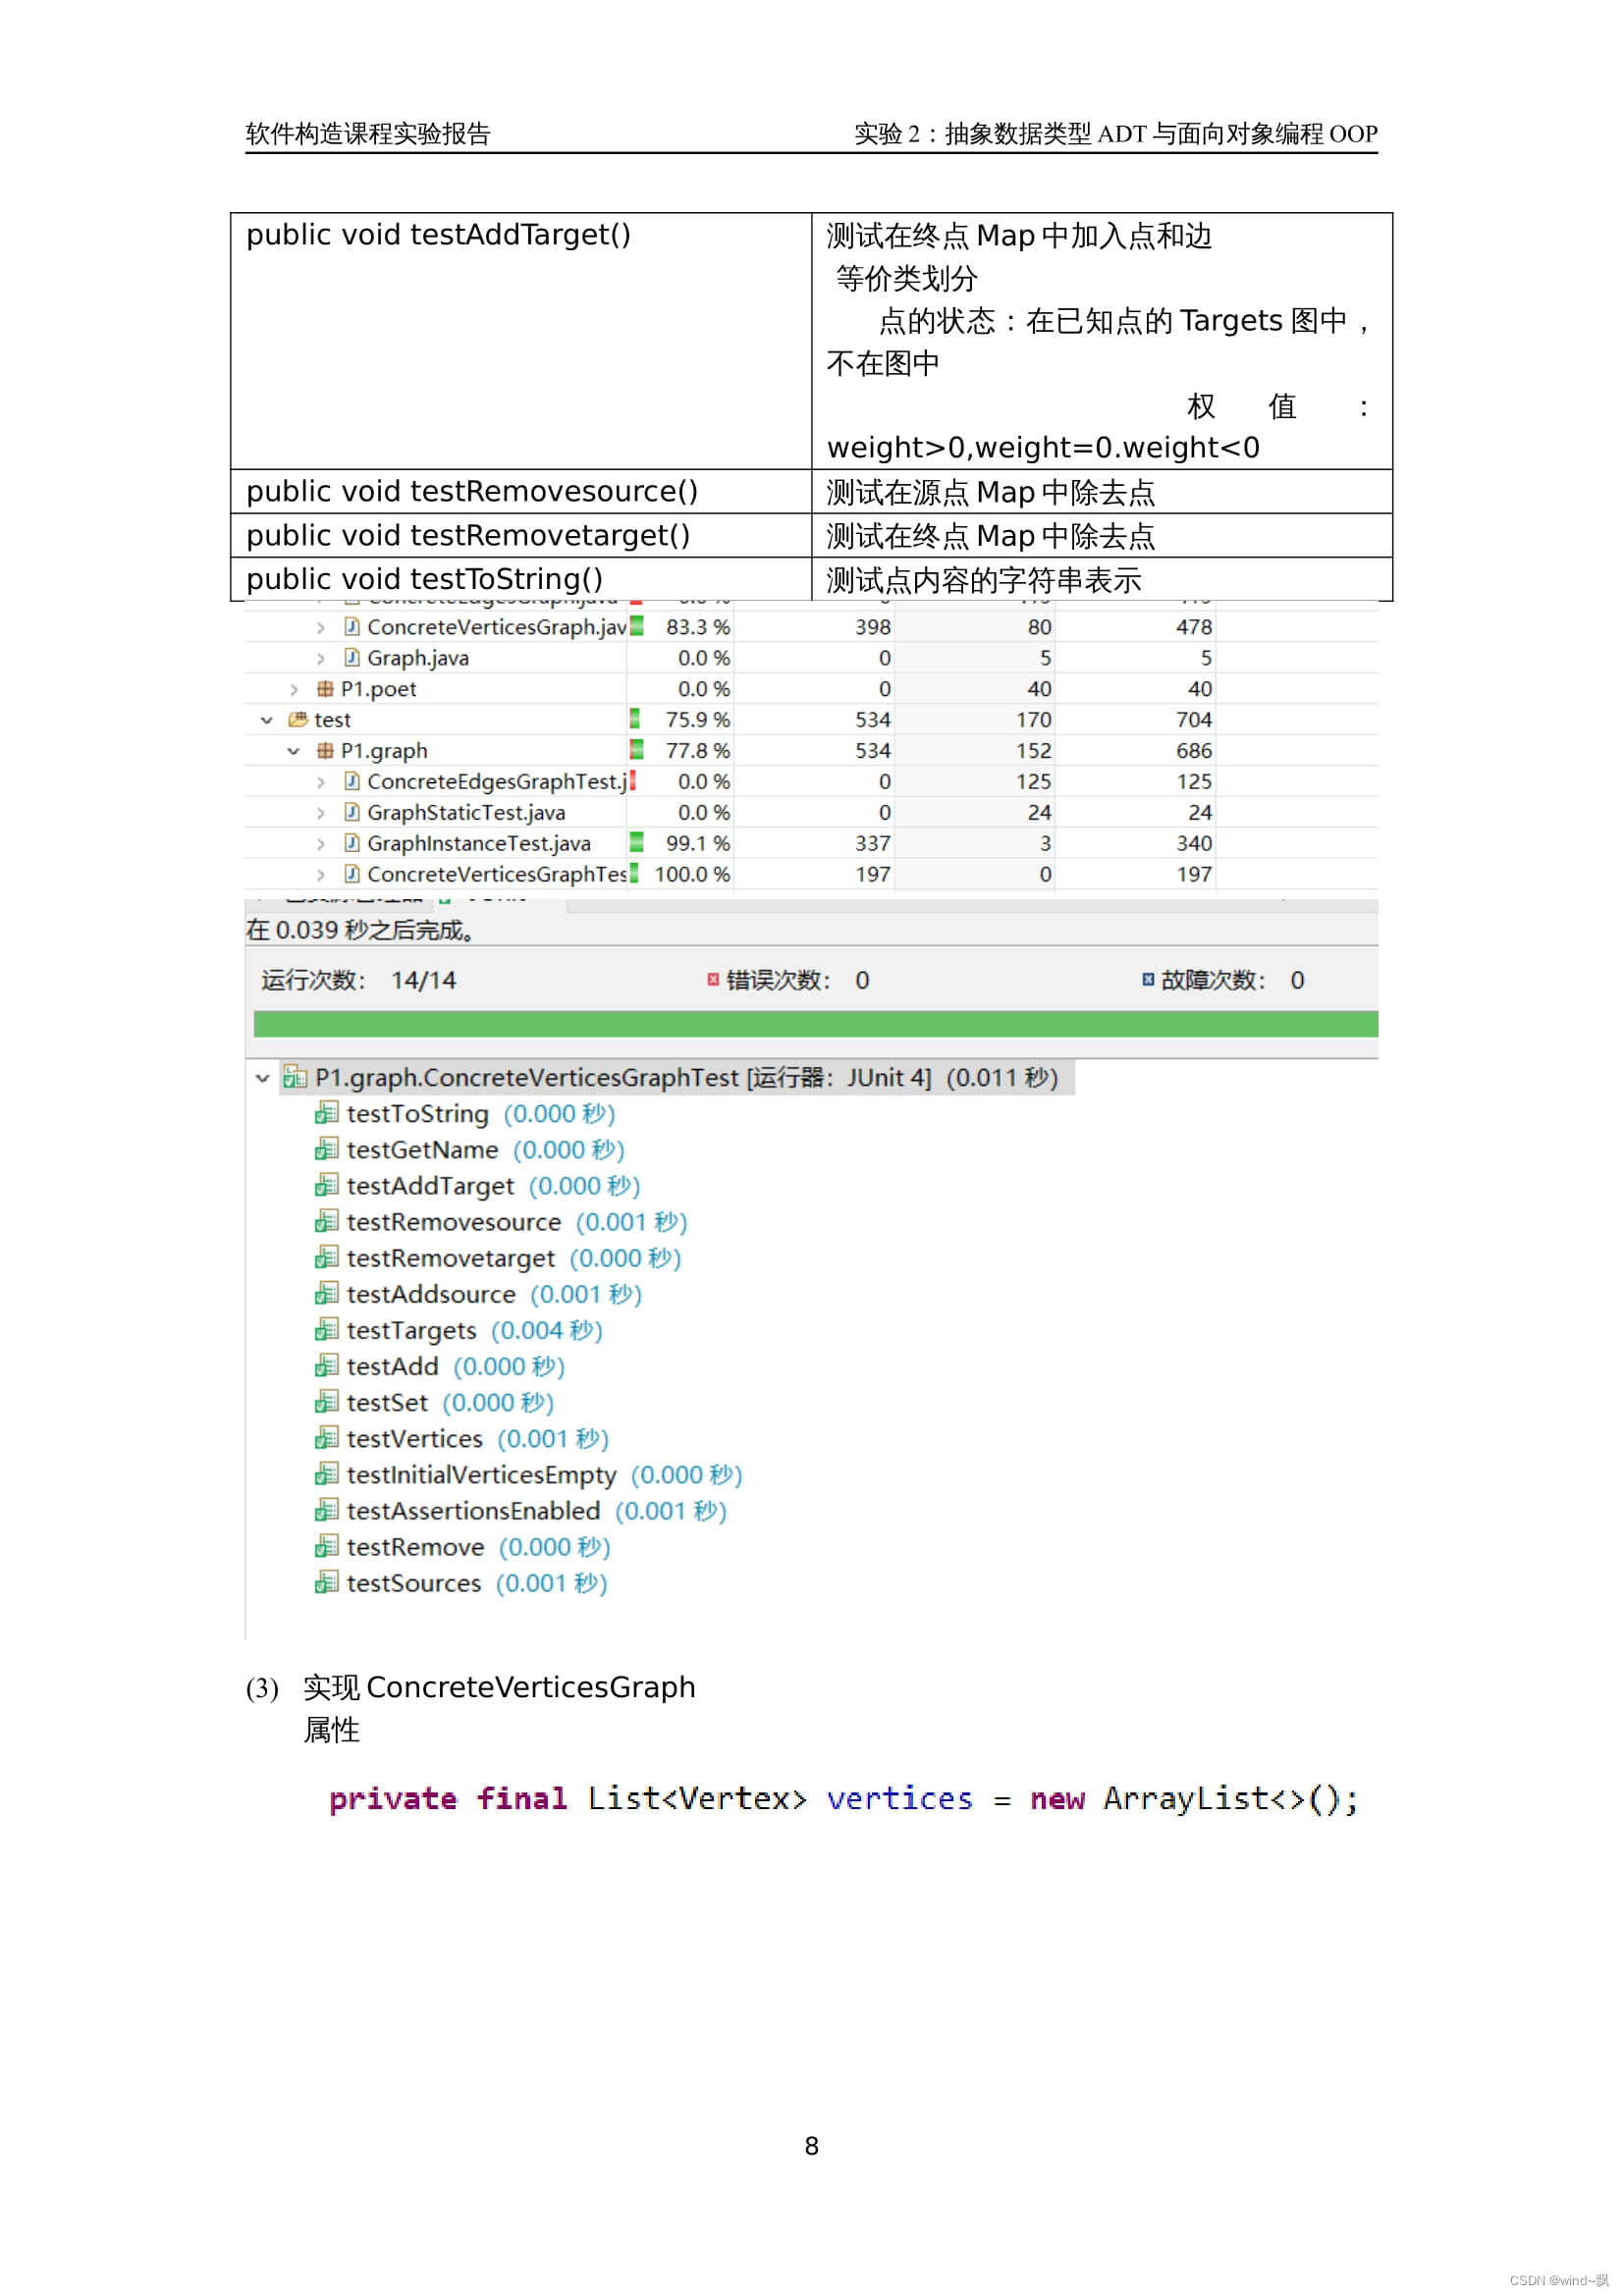Click the covered instructions value 337 for GraphInstanceTest
This screenshot has width=1624, height=2296.
pyautogui.click(x=873, y=844)
